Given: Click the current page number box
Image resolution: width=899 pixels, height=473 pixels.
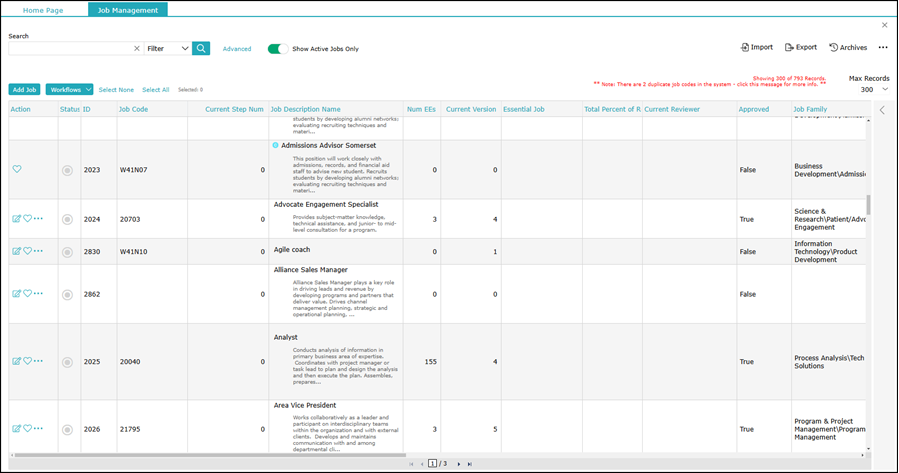Looking at the screenshot, I should point(432,464).
